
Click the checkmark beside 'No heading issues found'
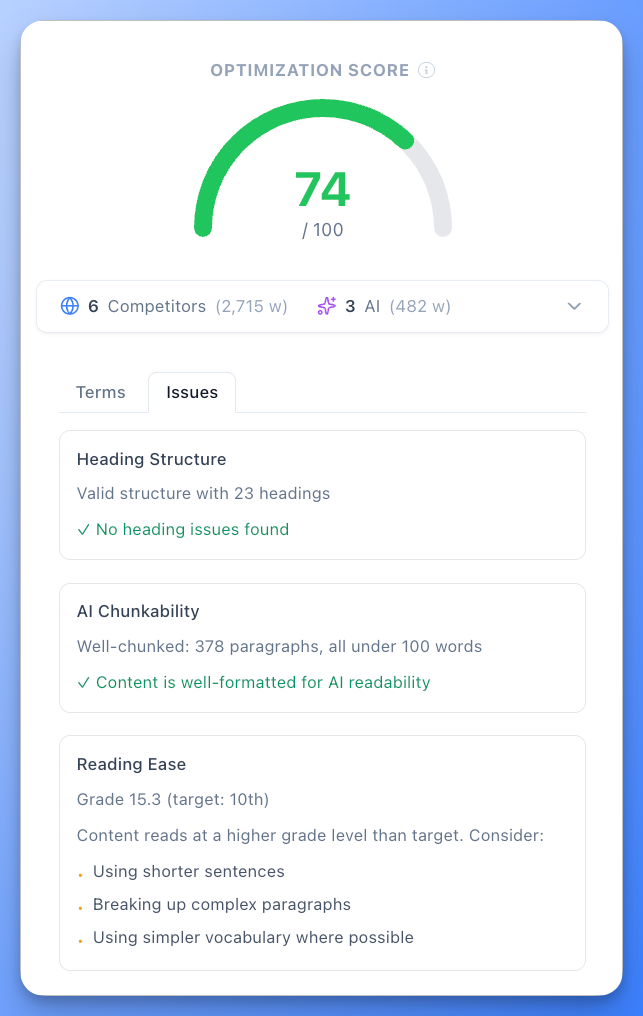84,529
